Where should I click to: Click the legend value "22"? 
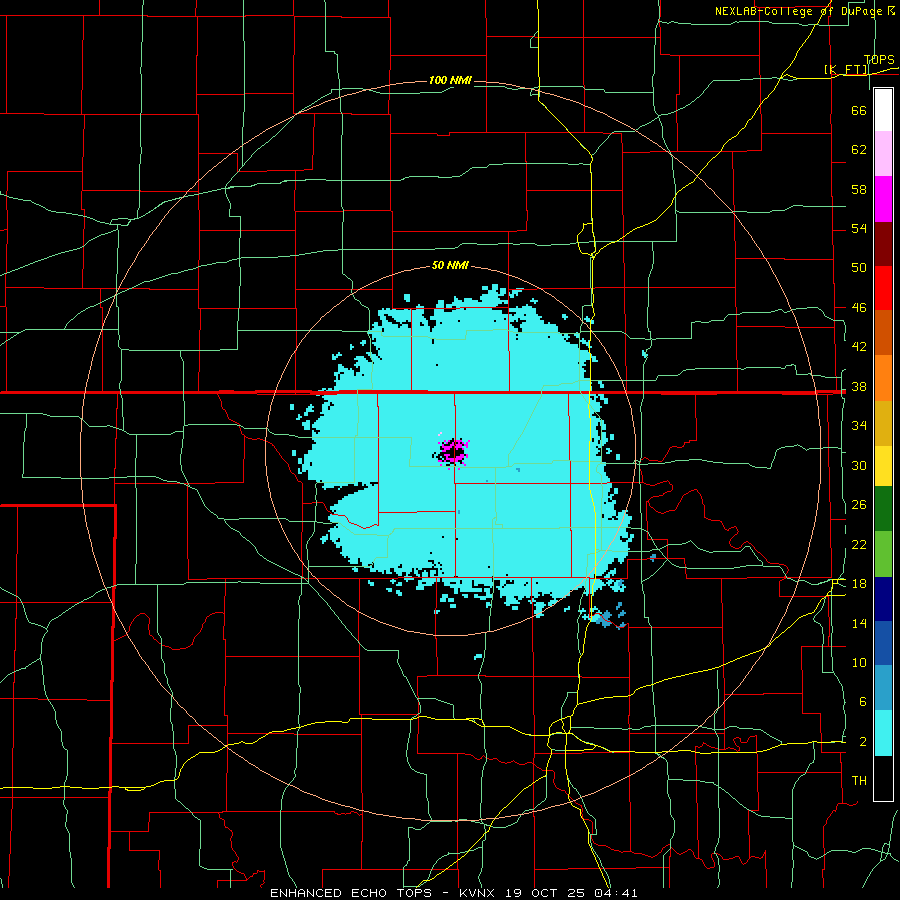click(859, 544)
